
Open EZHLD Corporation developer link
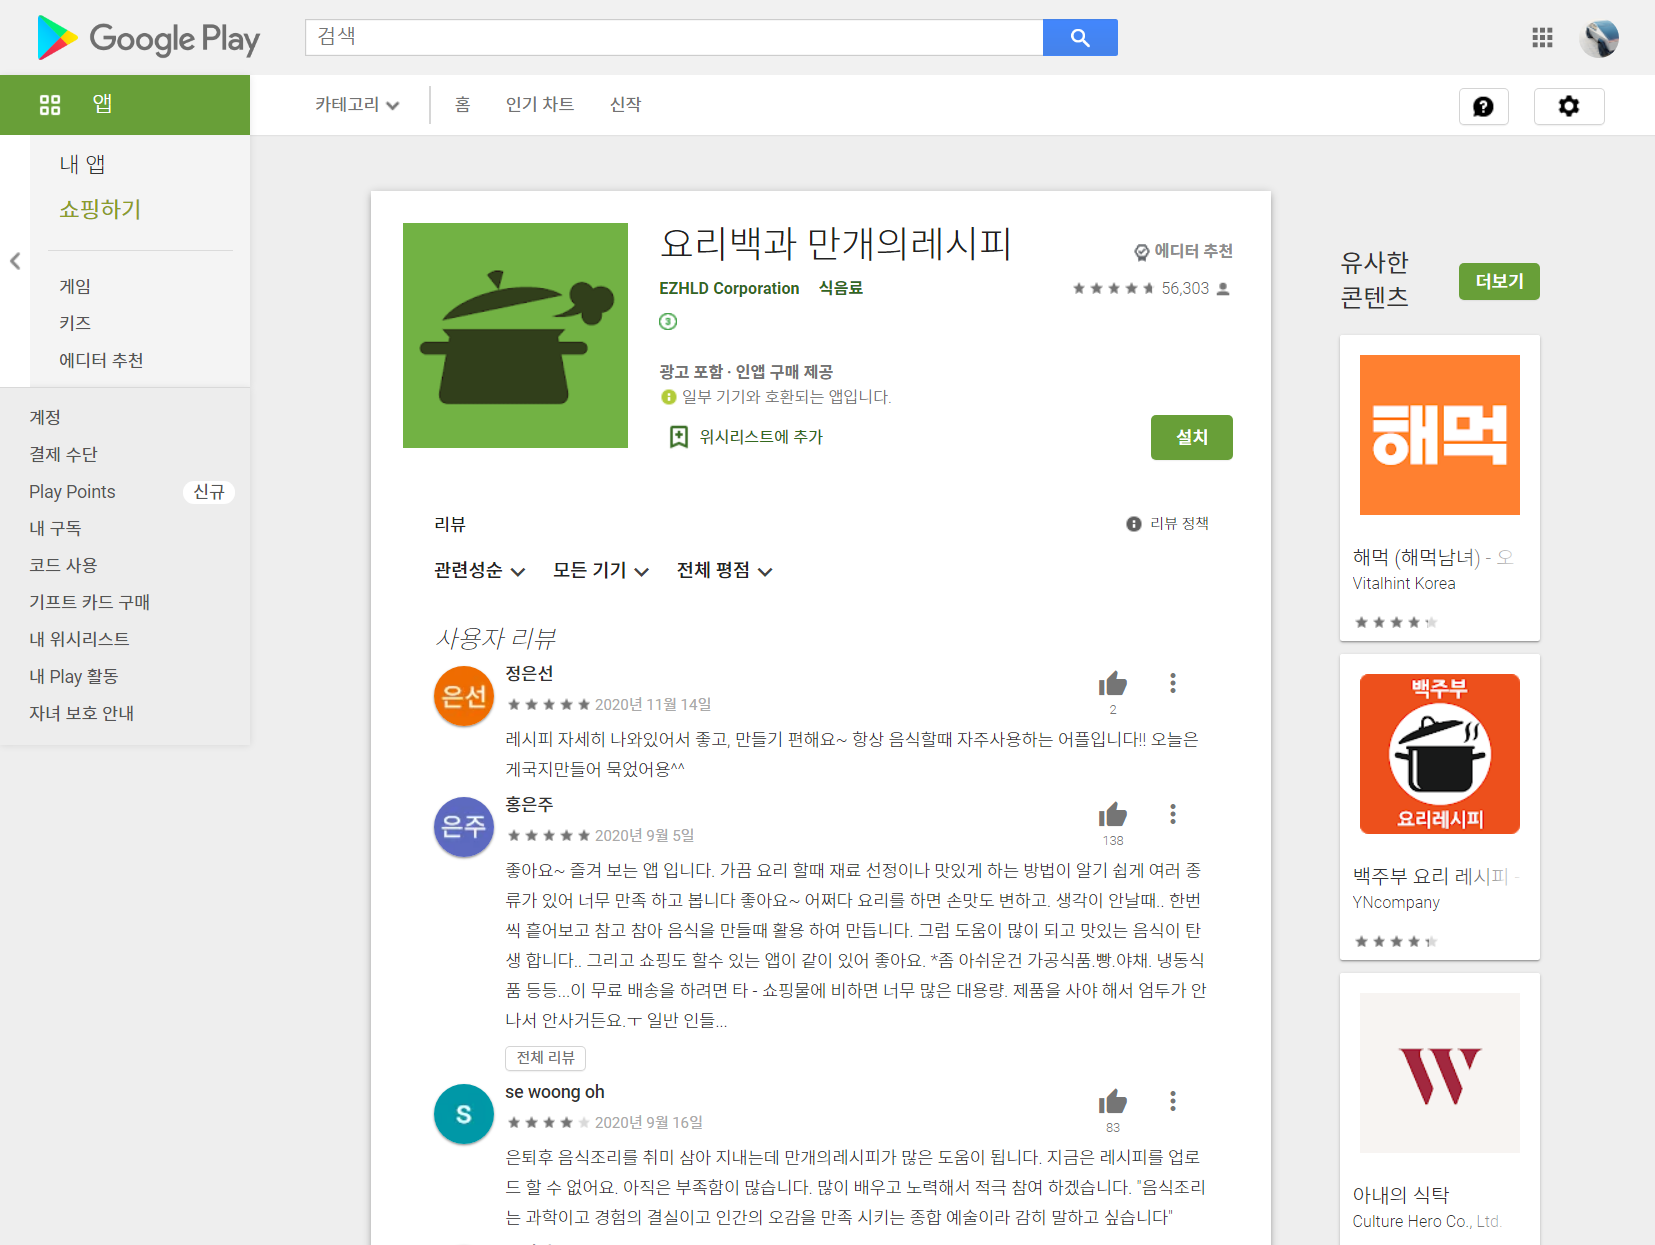pyautogui.click(x=729, y=288)
